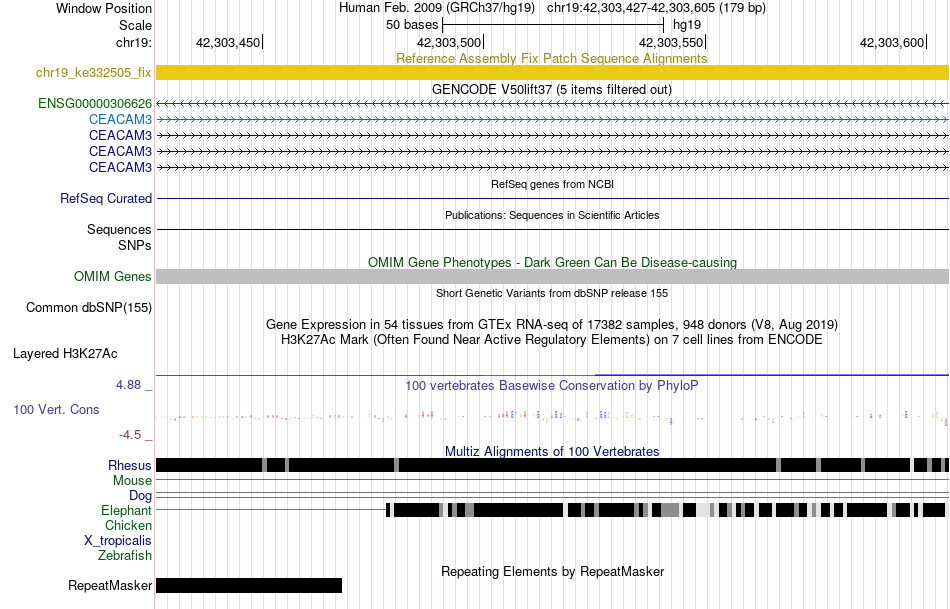The width and height of the screenshot is (950, 609).
Task: Open the OMIM Gene Phenotypes track title
Action: (552, 262)
